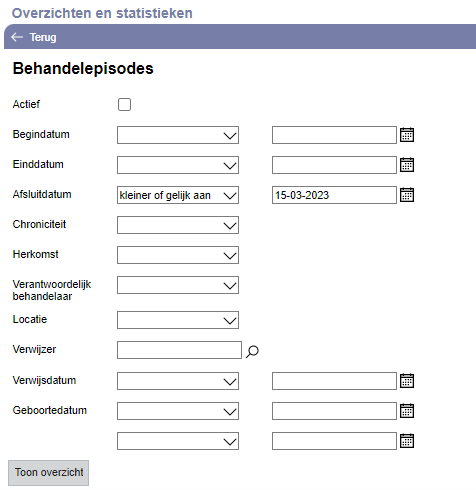Click magnifier icon next to Verwijzer

252,351
